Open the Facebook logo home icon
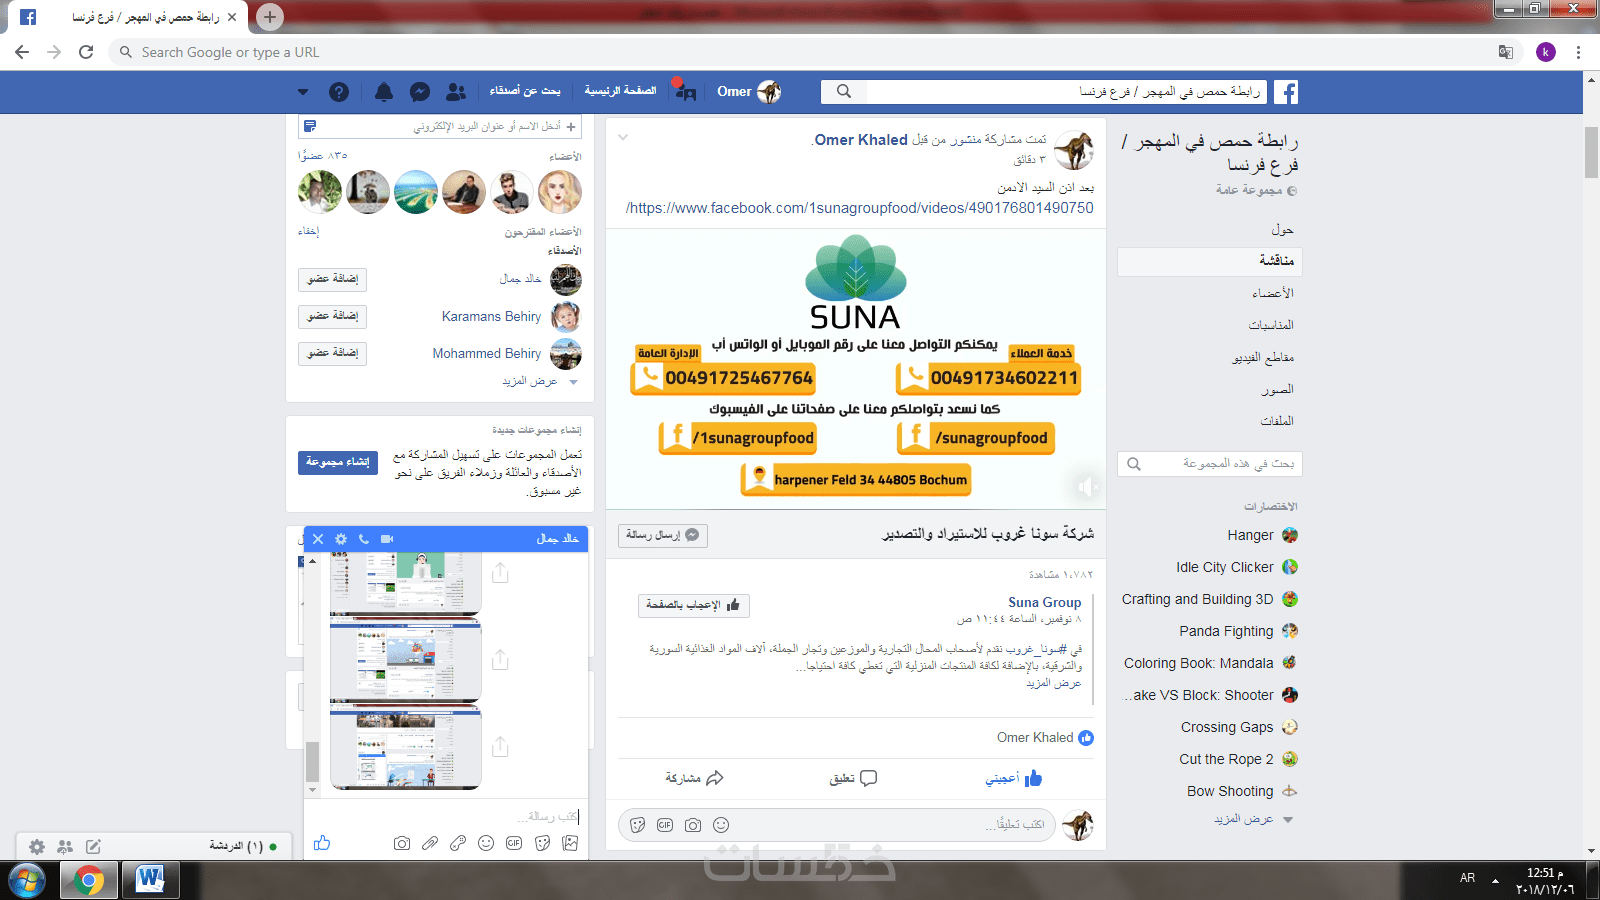Screen dimensions: 1600x900 [1286, 92]
